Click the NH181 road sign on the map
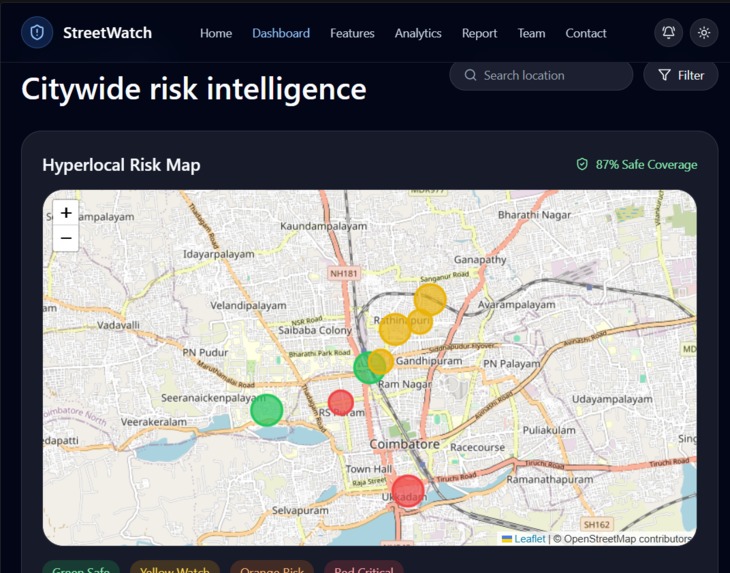Image resolution: width=730 pixels, height=573 pixels. pos(344,273)
